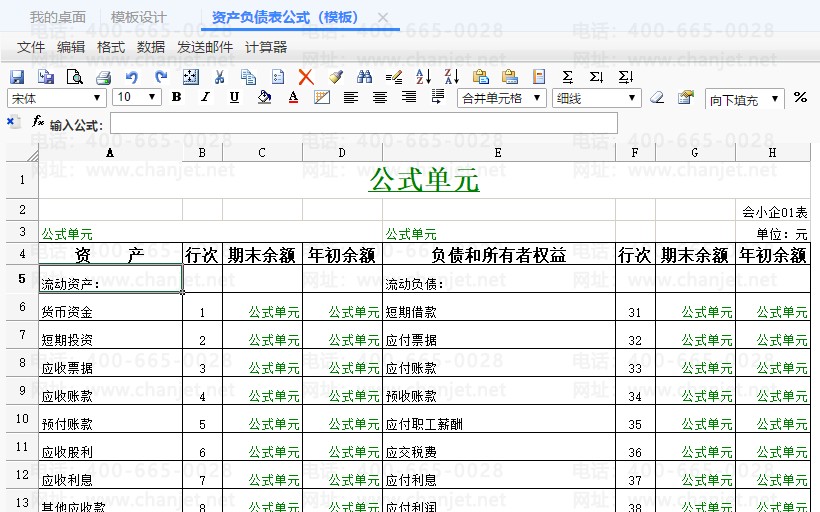Screen dimensions: 820x512
Task: Click the Save disk icon
Action: pyautogui.click(x=17, y=77)
